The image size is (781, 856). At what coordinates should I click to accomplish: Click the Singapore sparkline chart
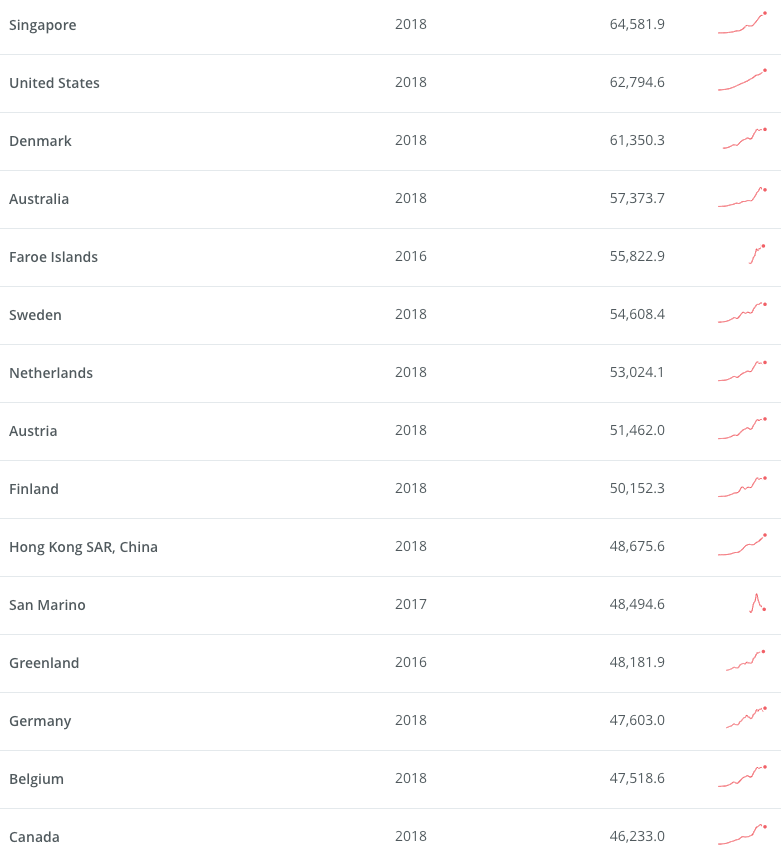click(x=742, y=24)
